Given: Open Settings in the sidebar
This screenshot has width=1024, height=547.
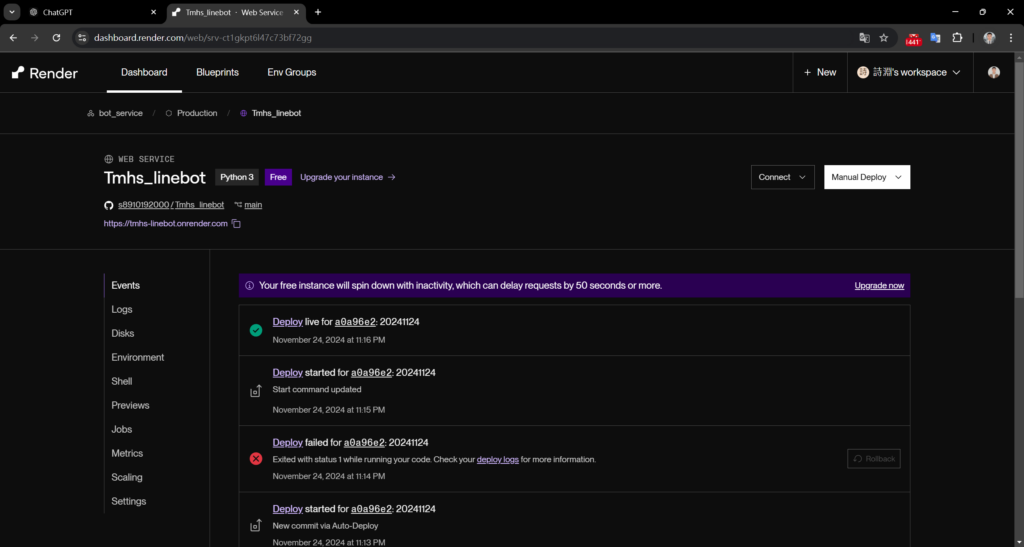Looking at the screenshot, I should pos(129,501).
